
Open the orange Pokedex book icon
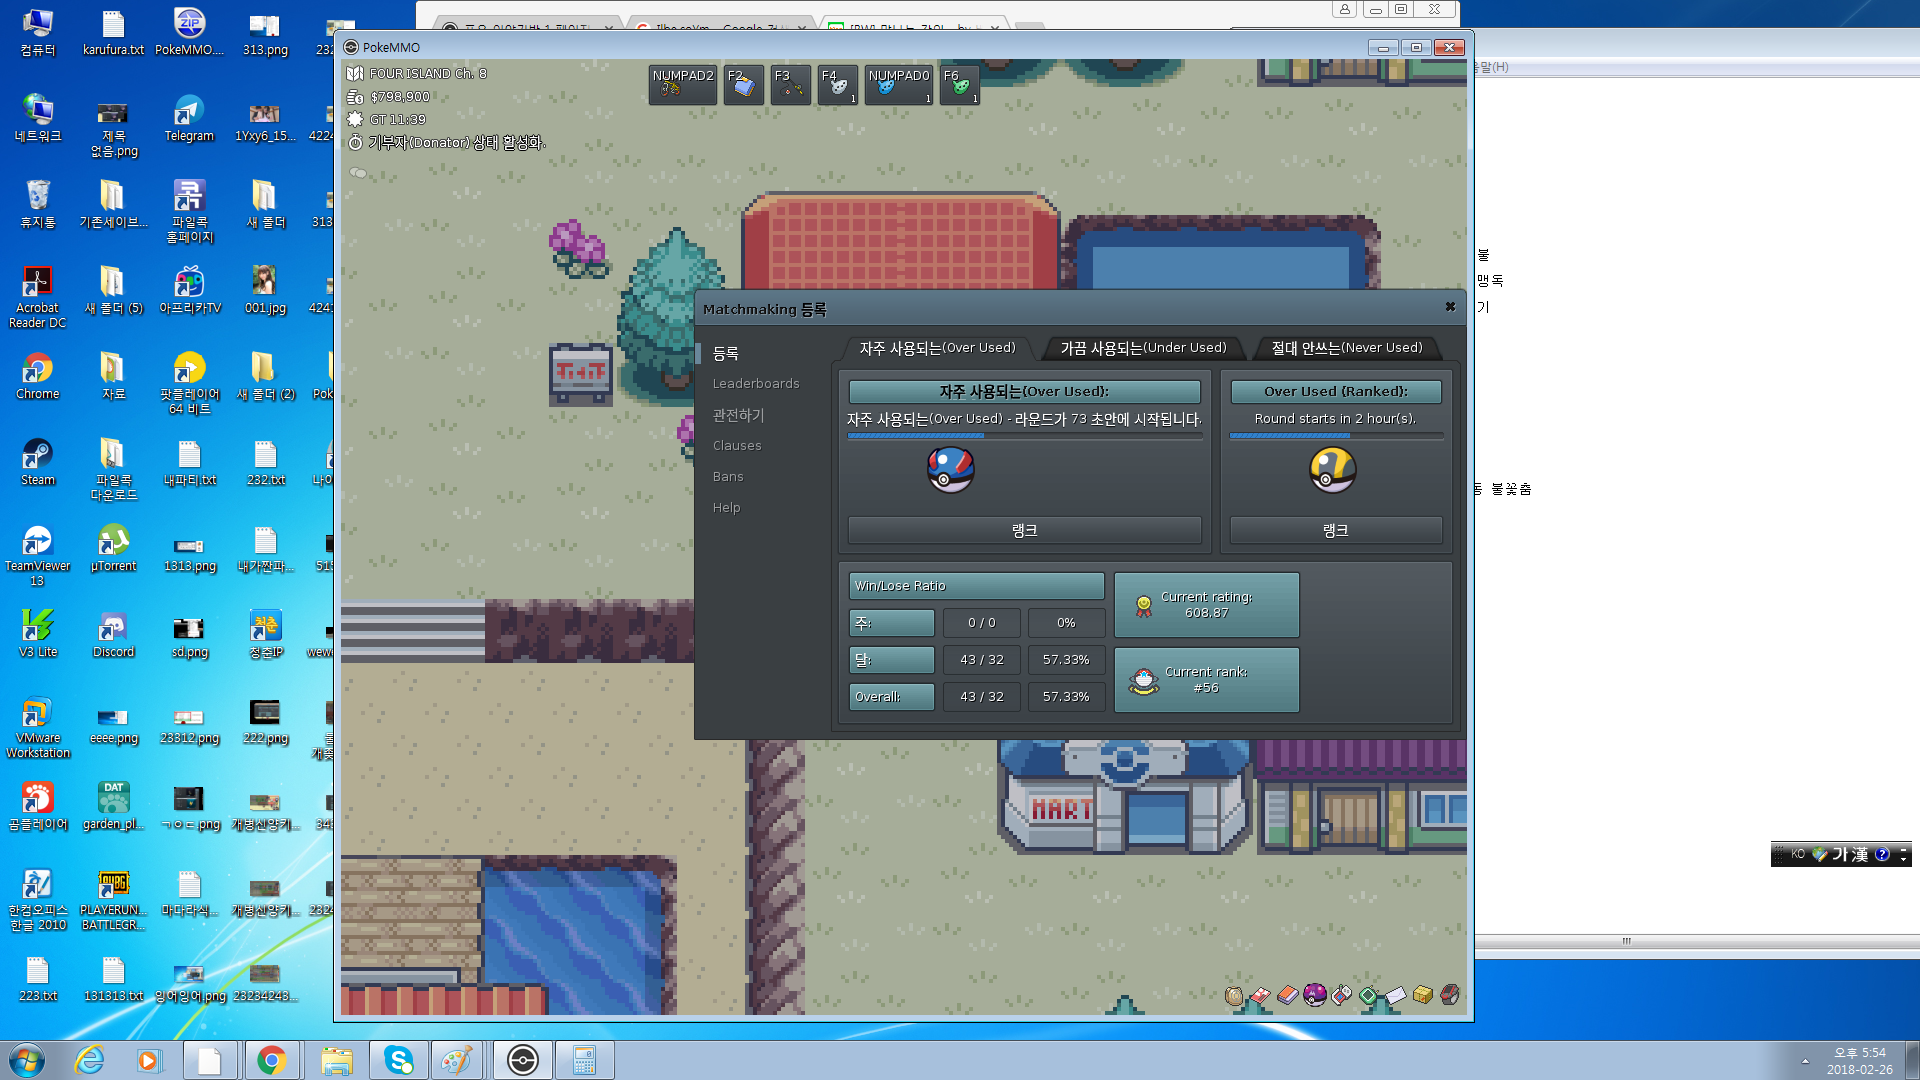[1288, 995]
